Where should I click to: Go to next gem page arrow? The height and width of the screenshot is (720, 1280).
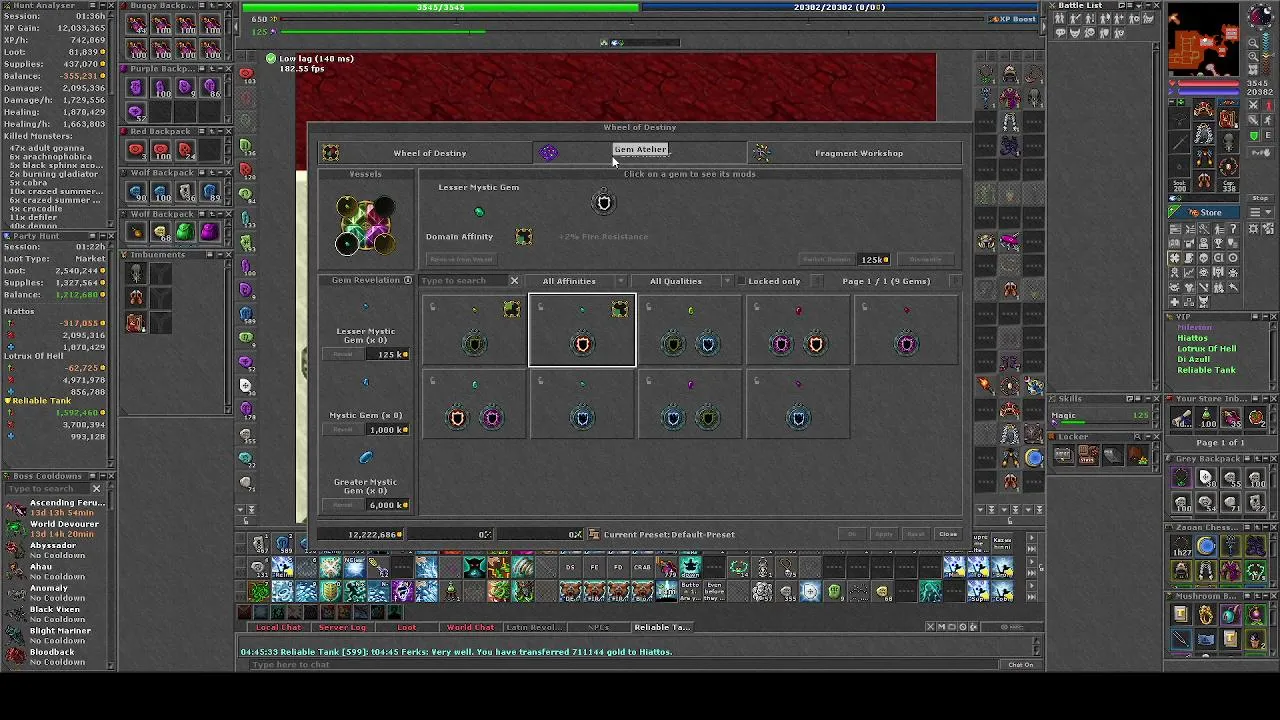coord(955,281)
